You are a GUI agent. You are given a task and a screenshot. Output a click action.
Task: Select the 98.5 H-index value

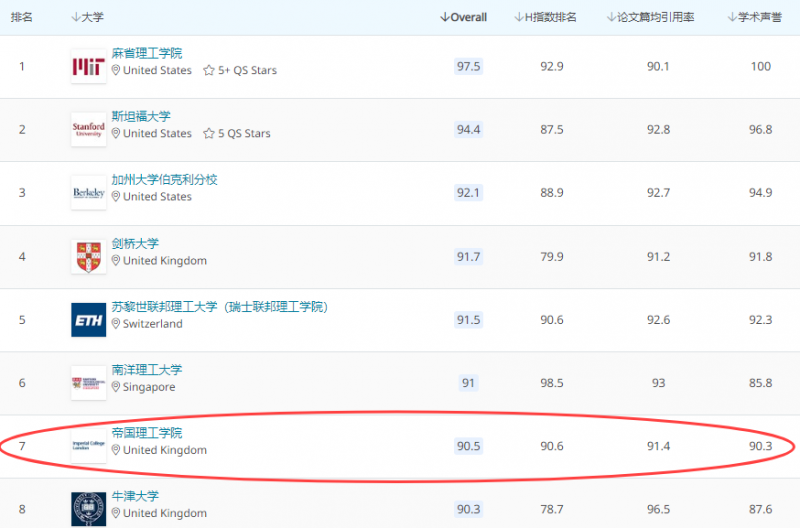click(x=552, y=383)
